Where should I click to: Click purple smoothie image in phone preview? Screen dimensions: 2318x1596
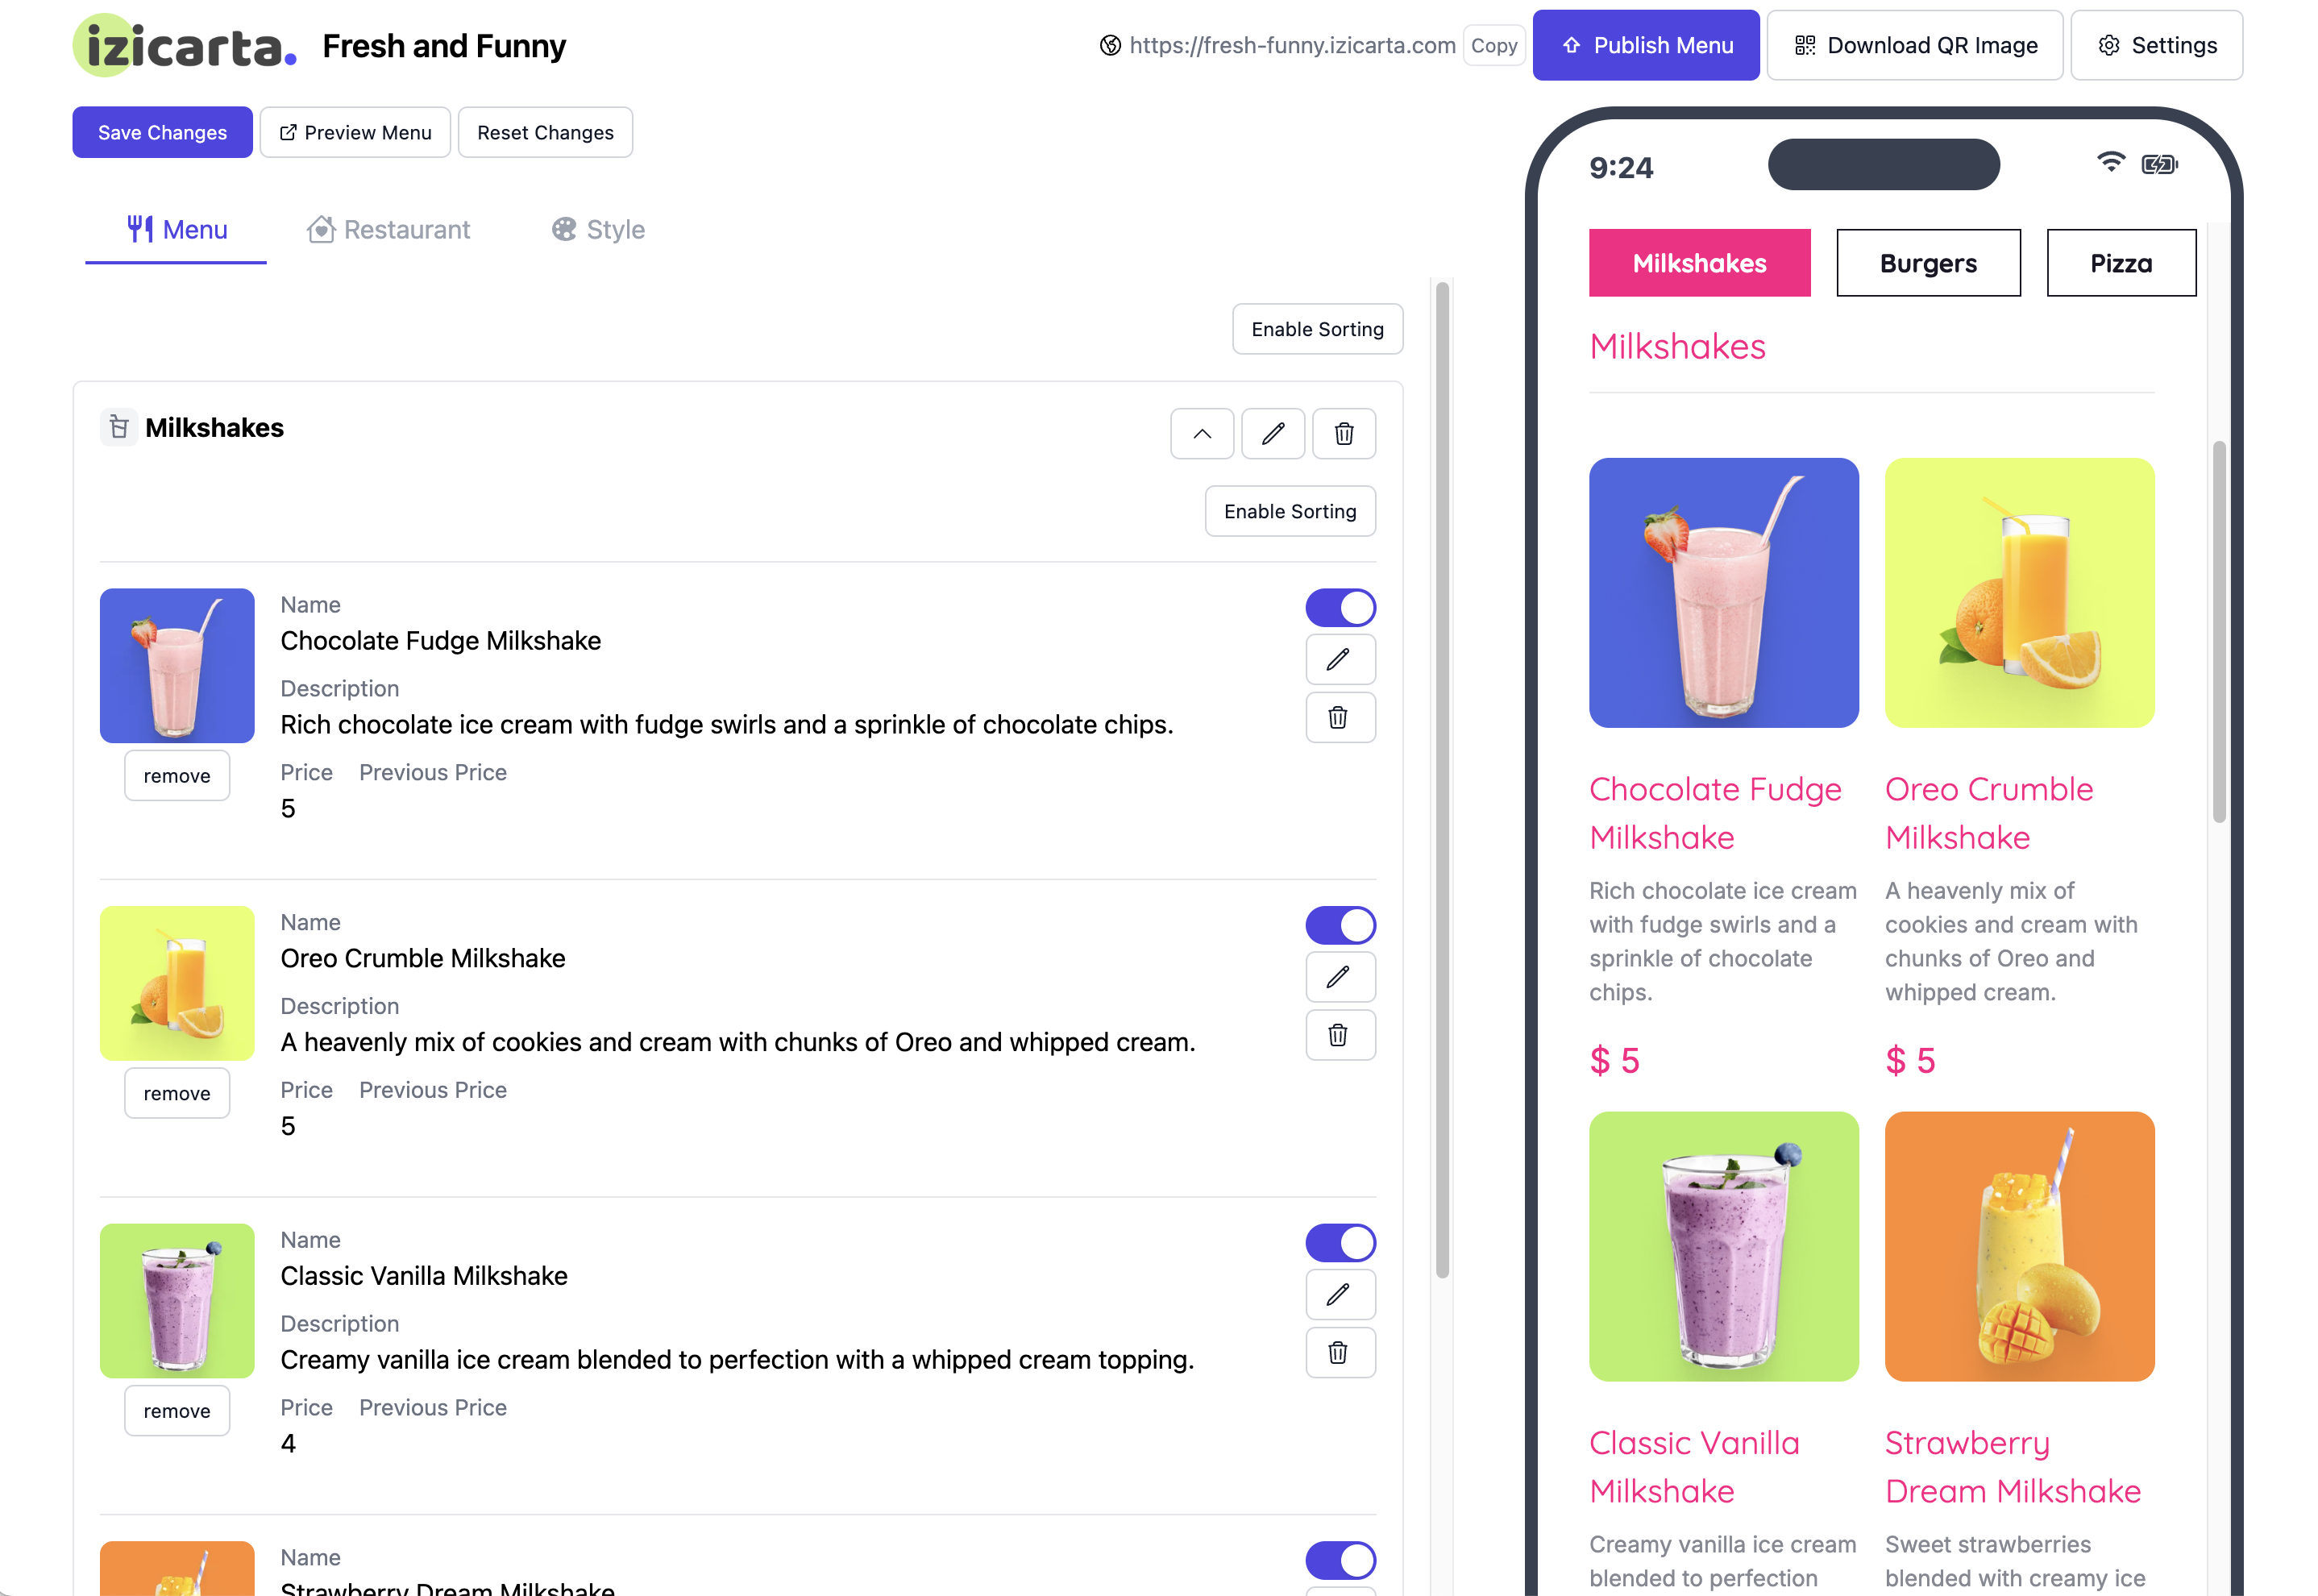[1723, 1247]
